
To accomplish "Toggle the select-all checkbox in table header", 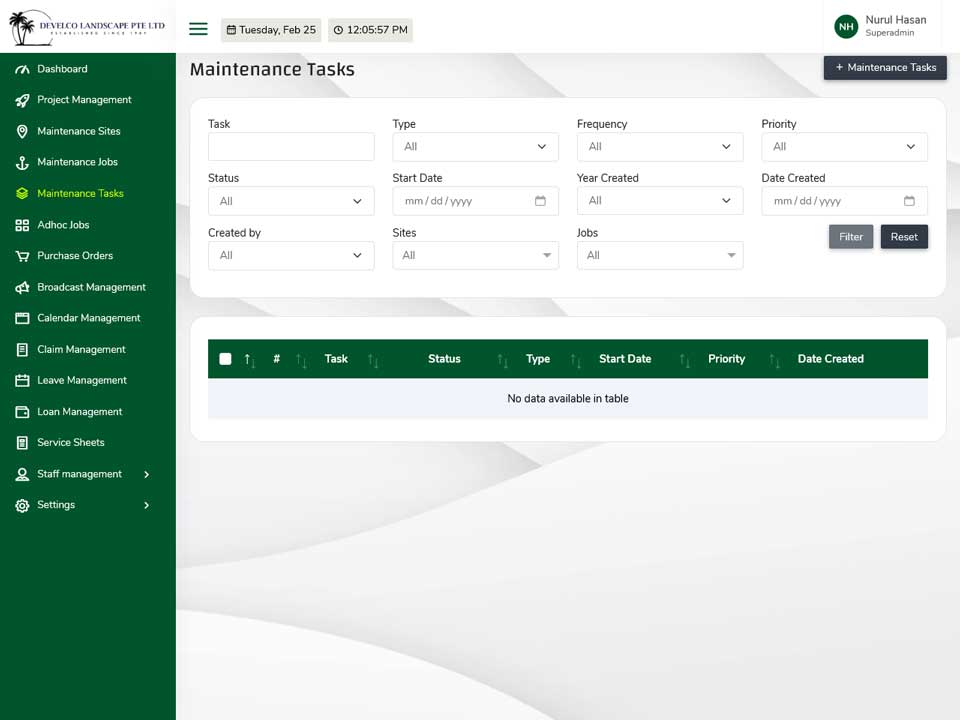I will point(225,359).
